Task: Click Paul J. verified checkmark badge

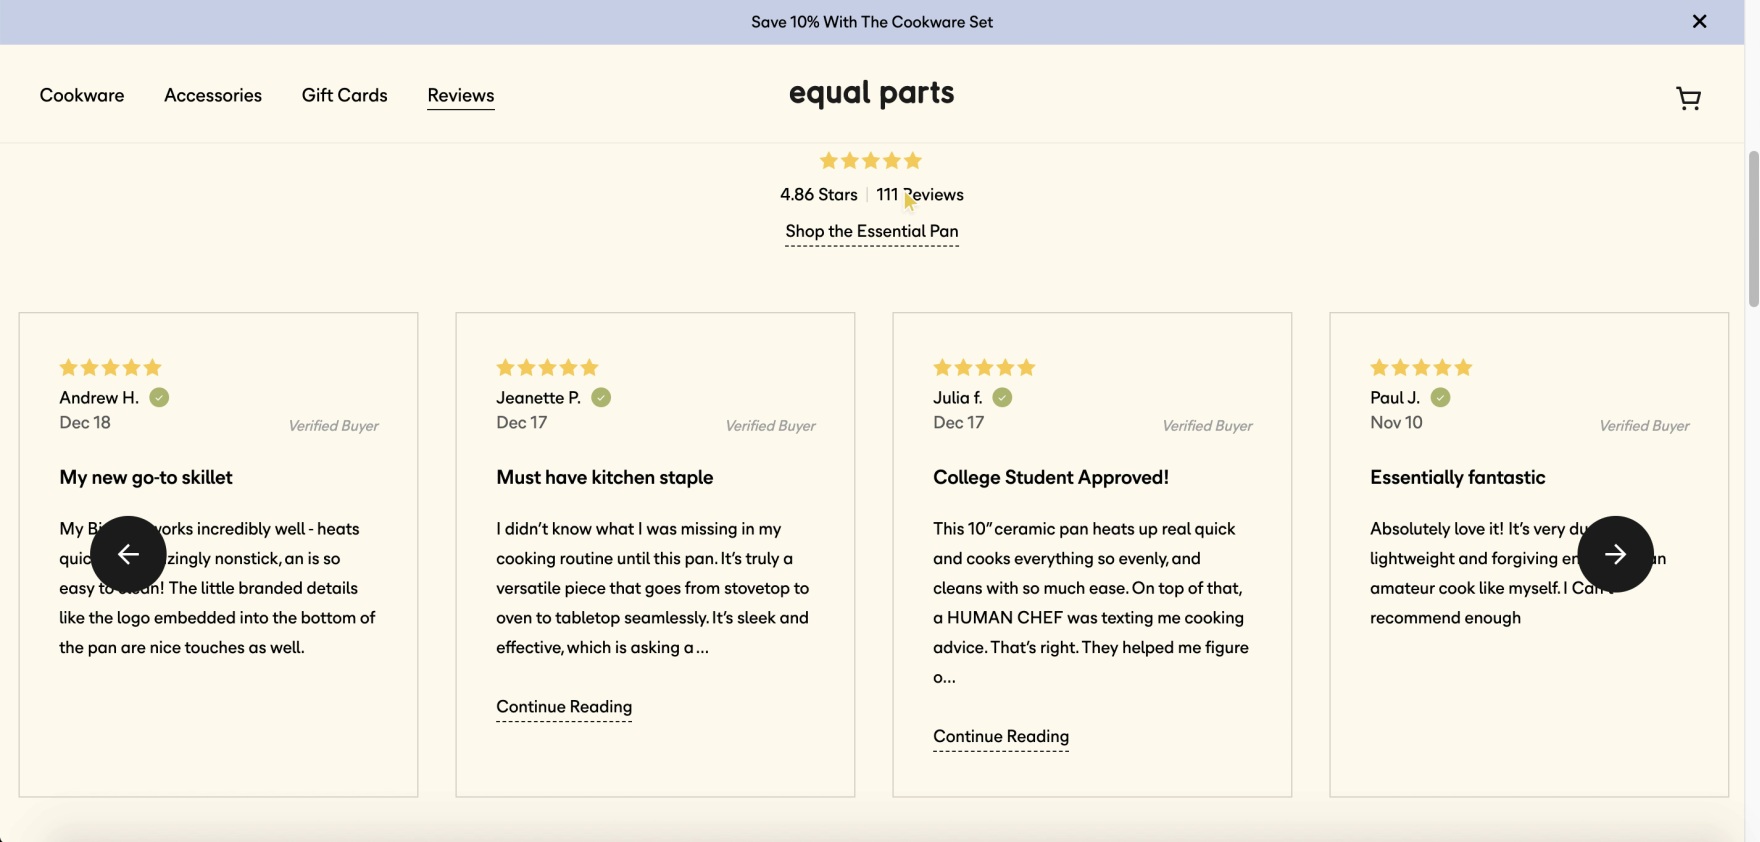Action: (x=1440, y=398)
